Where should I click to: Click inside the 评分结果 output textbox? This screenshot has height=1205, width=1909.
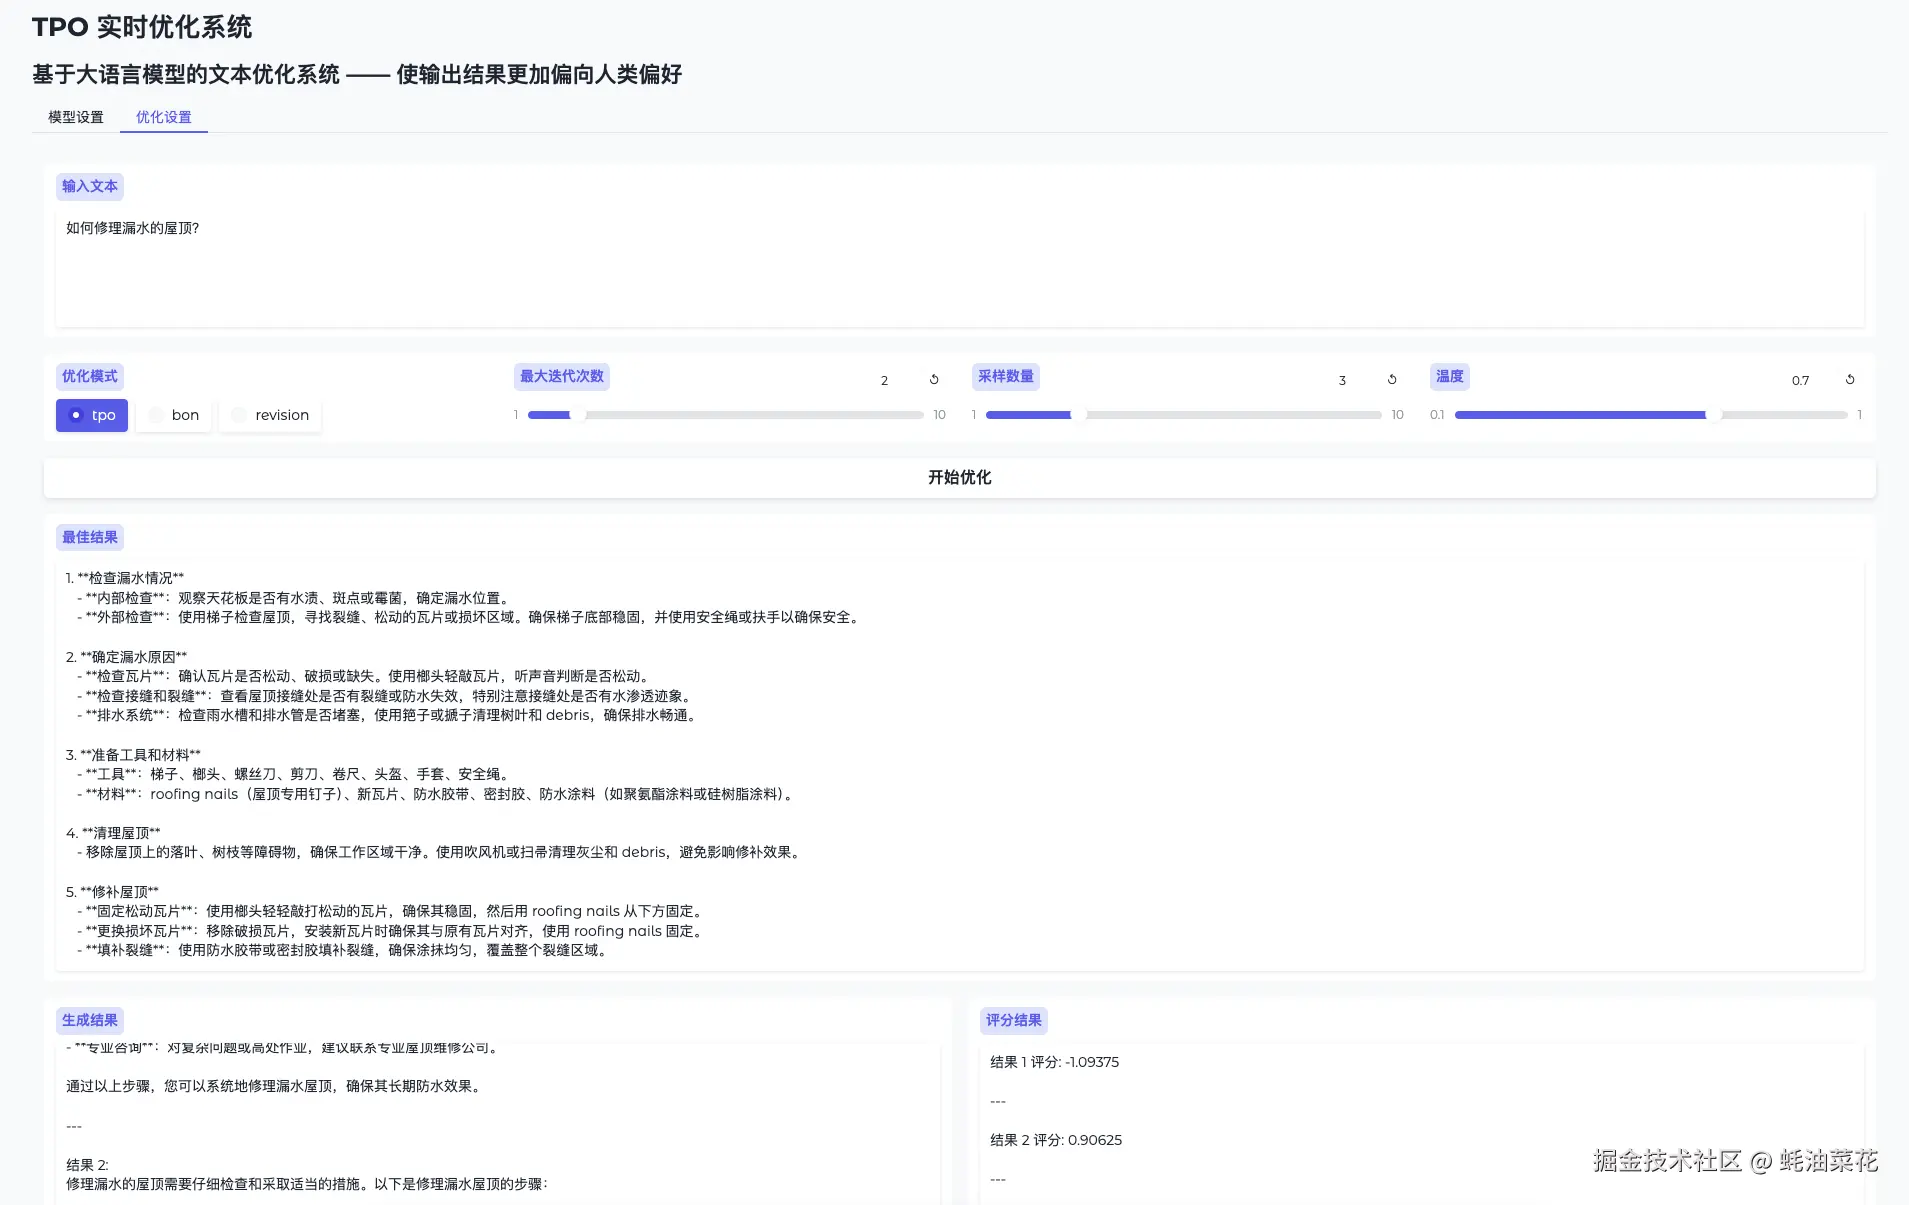[x=1422, y=1124]
